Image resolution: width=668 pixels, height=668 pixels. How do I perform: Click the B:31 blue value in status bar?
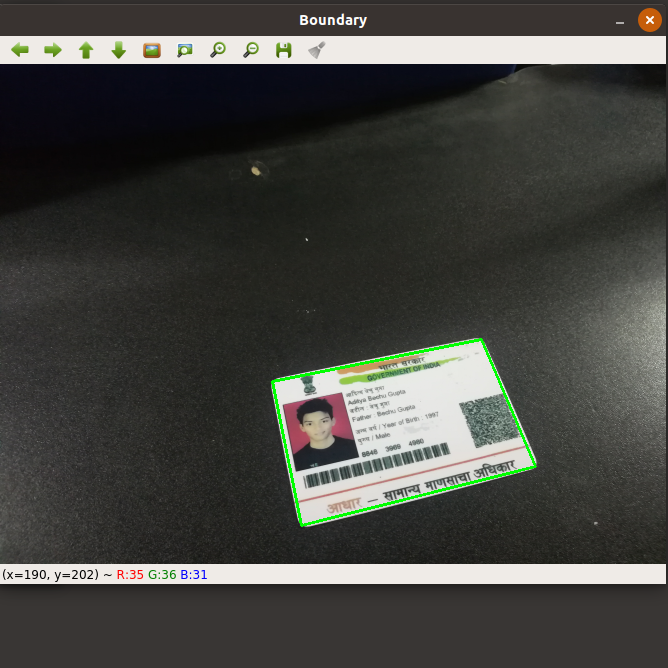(194, 575)
